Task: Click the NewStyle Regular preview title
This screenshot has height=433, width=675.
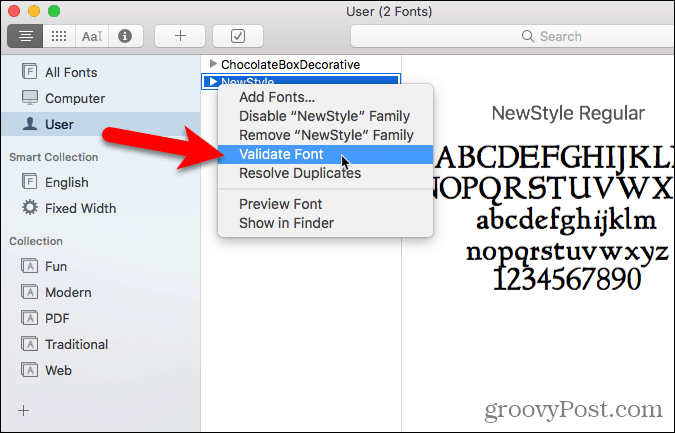Action: pyautogui.click(x=568, y=114)
